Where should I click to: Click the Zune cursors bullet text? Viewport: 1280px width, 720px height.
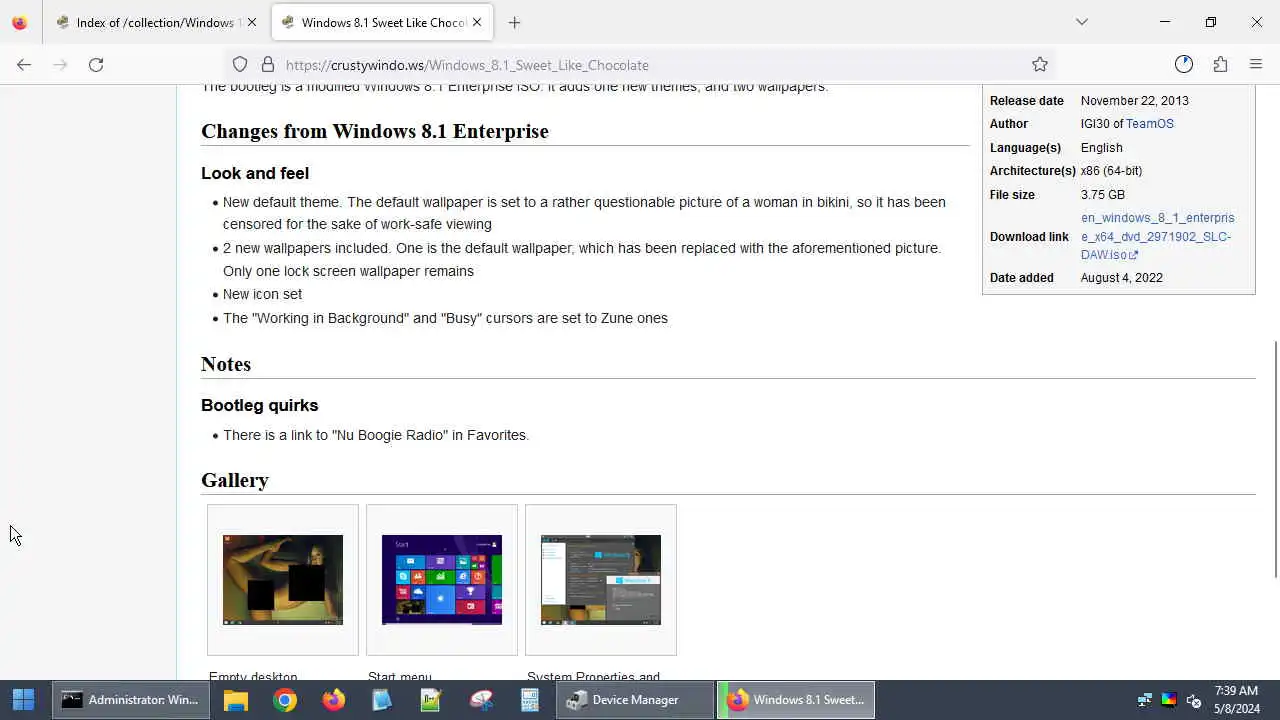(445, 318)
